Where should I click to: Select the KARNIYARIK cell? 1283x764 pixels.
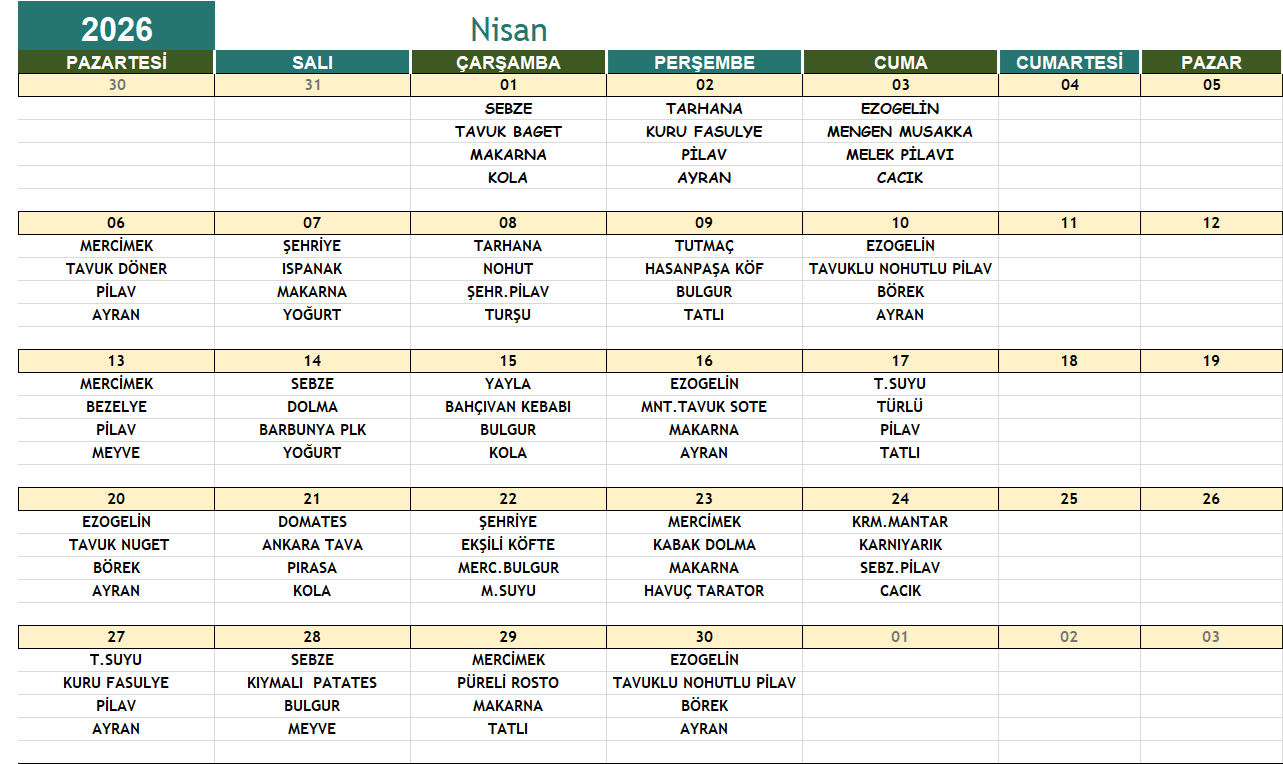[x=900, y=544]
